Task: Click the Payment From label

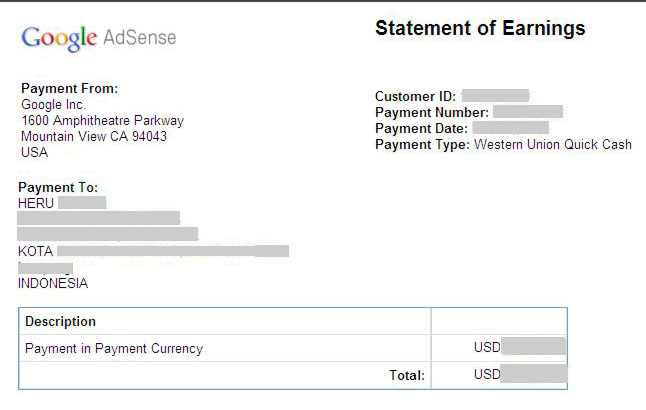Action: pyautogui.click(x=69, y=88)
